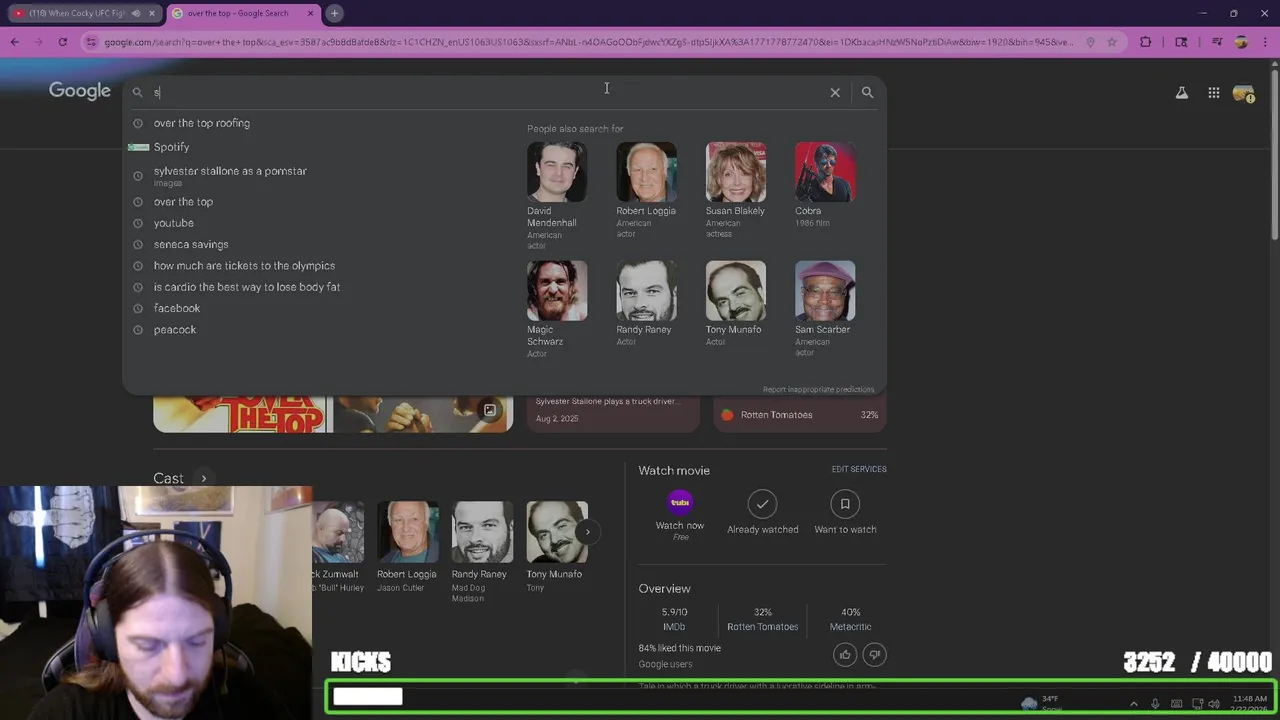
Task: Toggle Want to watch bookmark
Action: pyautogui.click(x=845, y=504)
